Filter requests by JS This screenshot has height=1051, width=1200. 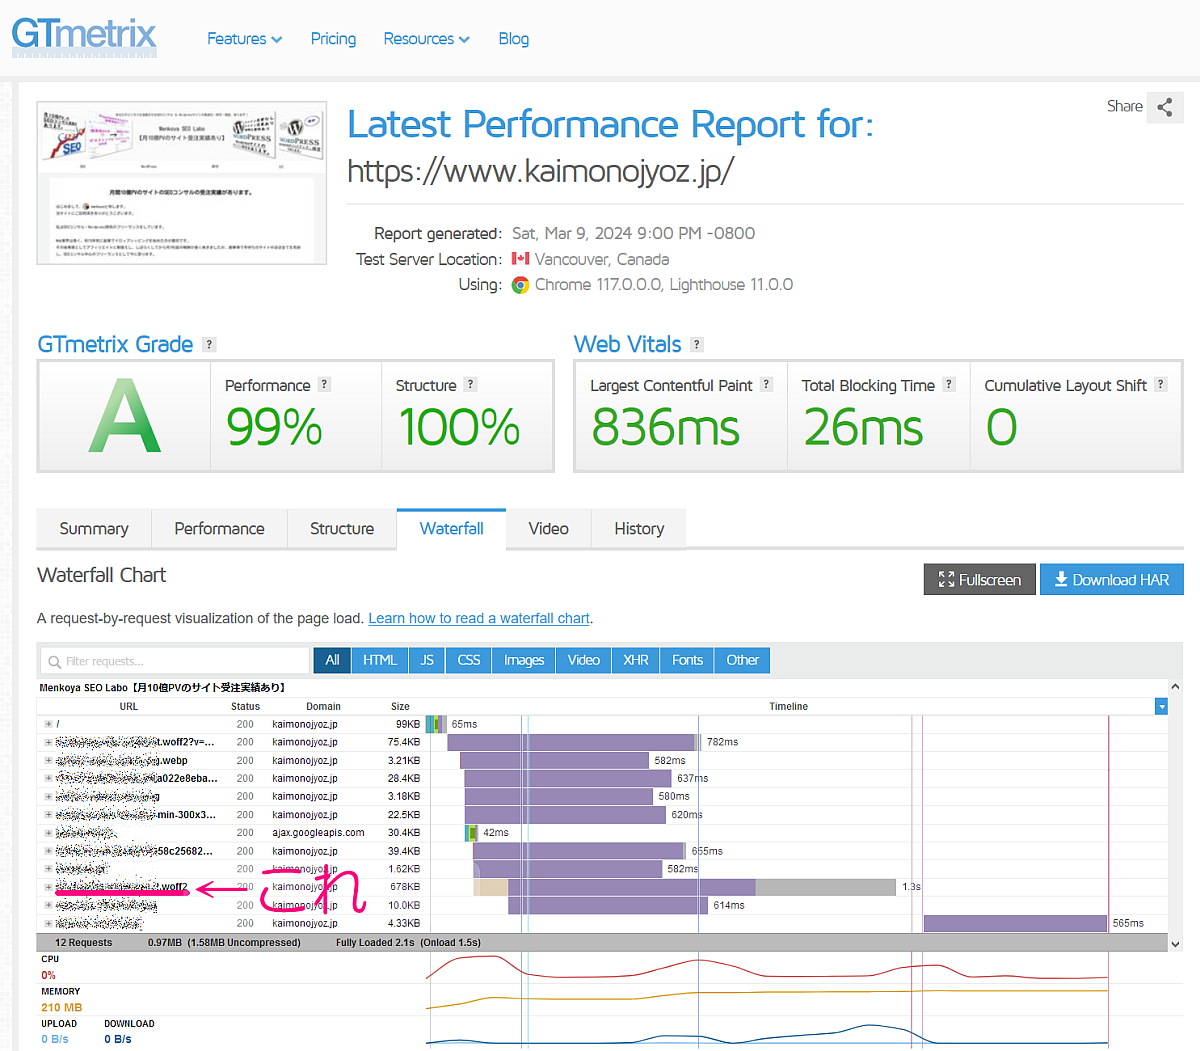tap(427, 660)
